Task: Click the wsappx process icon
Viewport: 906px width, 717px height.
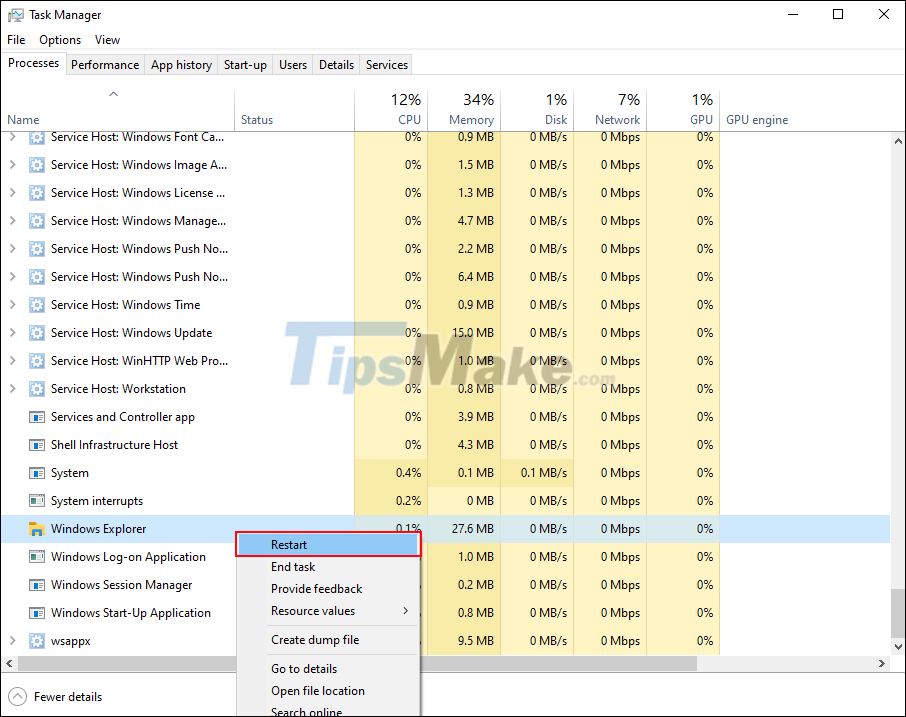Action: pos(36,640)
